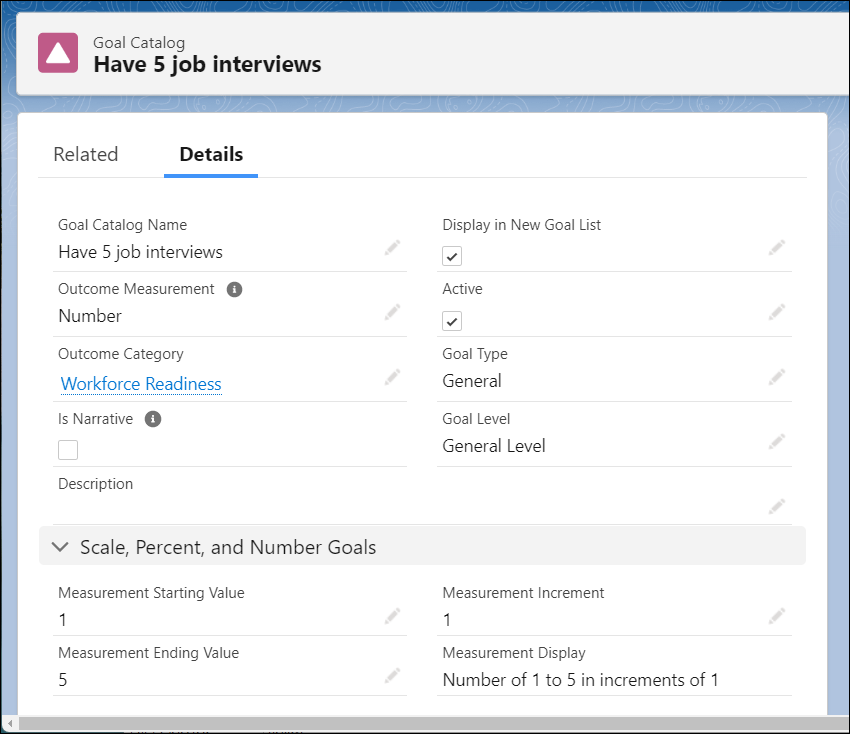Toggle Display in New Goal List checkbox
This screenshot has width=850, height=734.
452,256
